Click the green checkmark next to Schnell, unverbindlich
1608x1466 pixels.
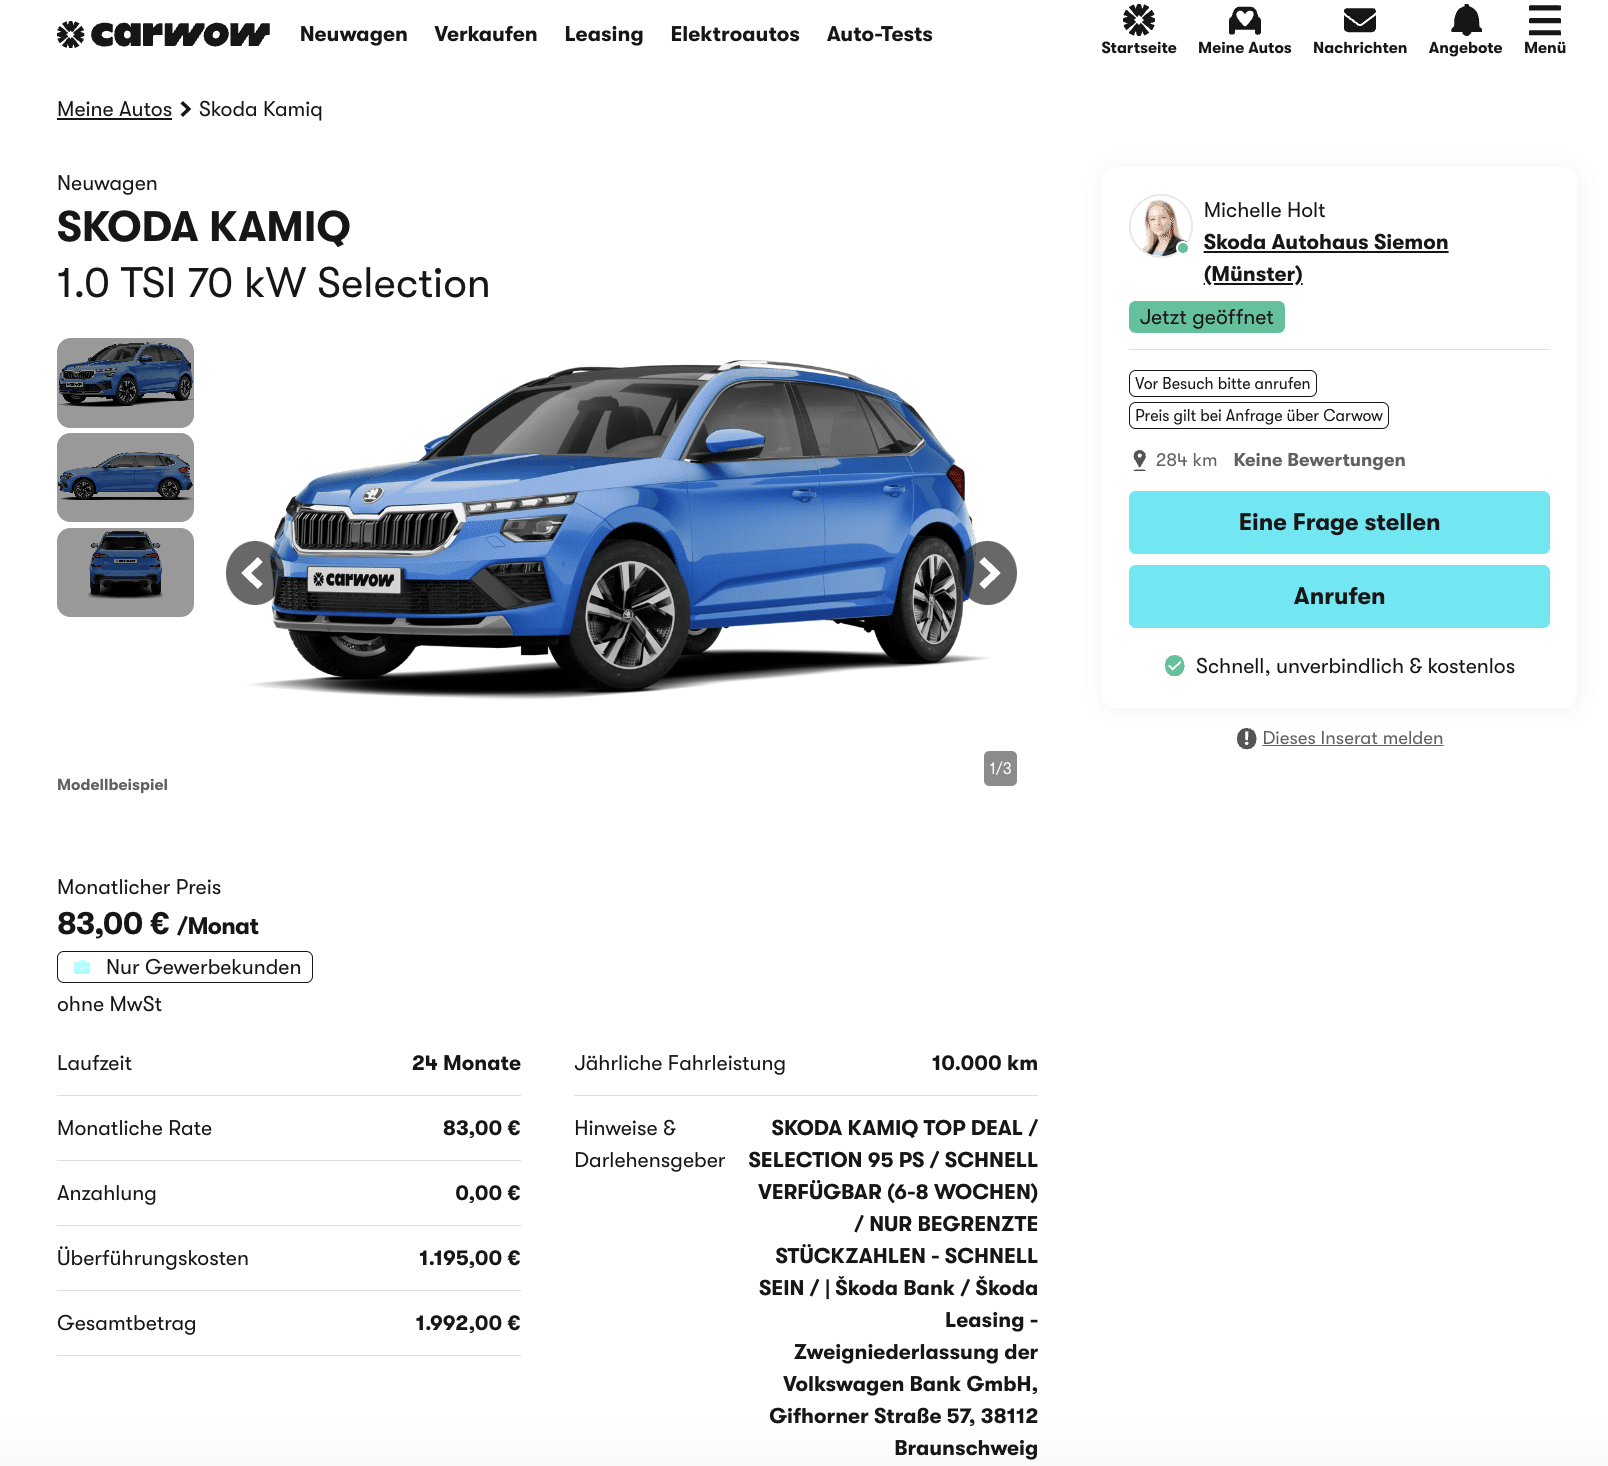tap(1175, 666)
